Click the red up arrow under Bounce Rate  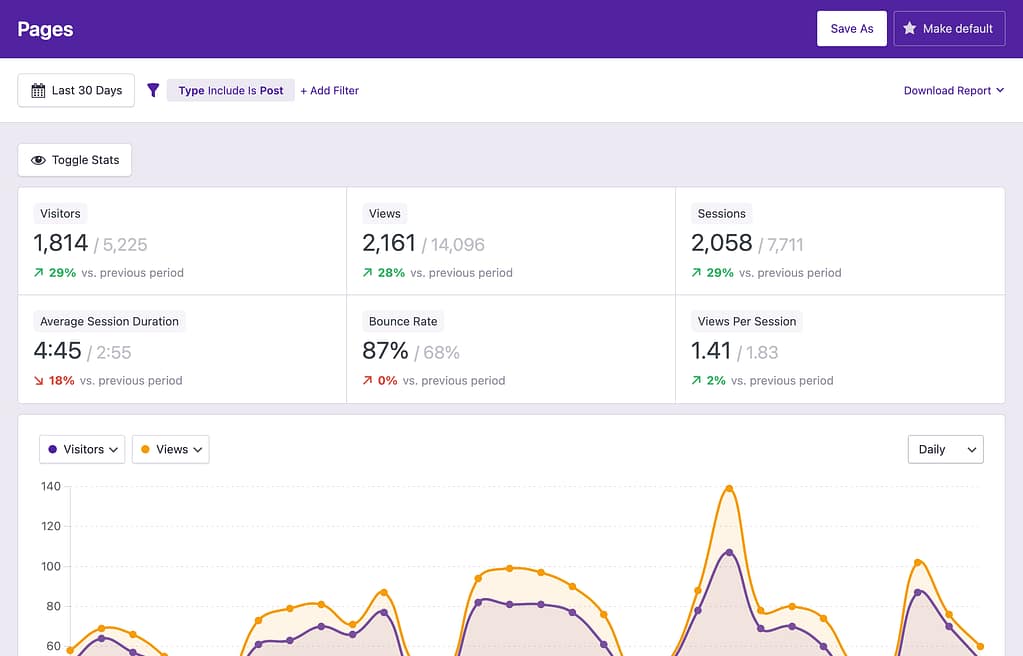pos(368,381)
